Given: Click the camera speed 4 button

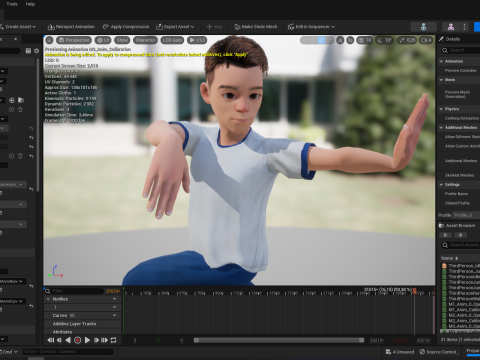Looking at the screenshot, I should pyautogui.click(x=426, y=40).
